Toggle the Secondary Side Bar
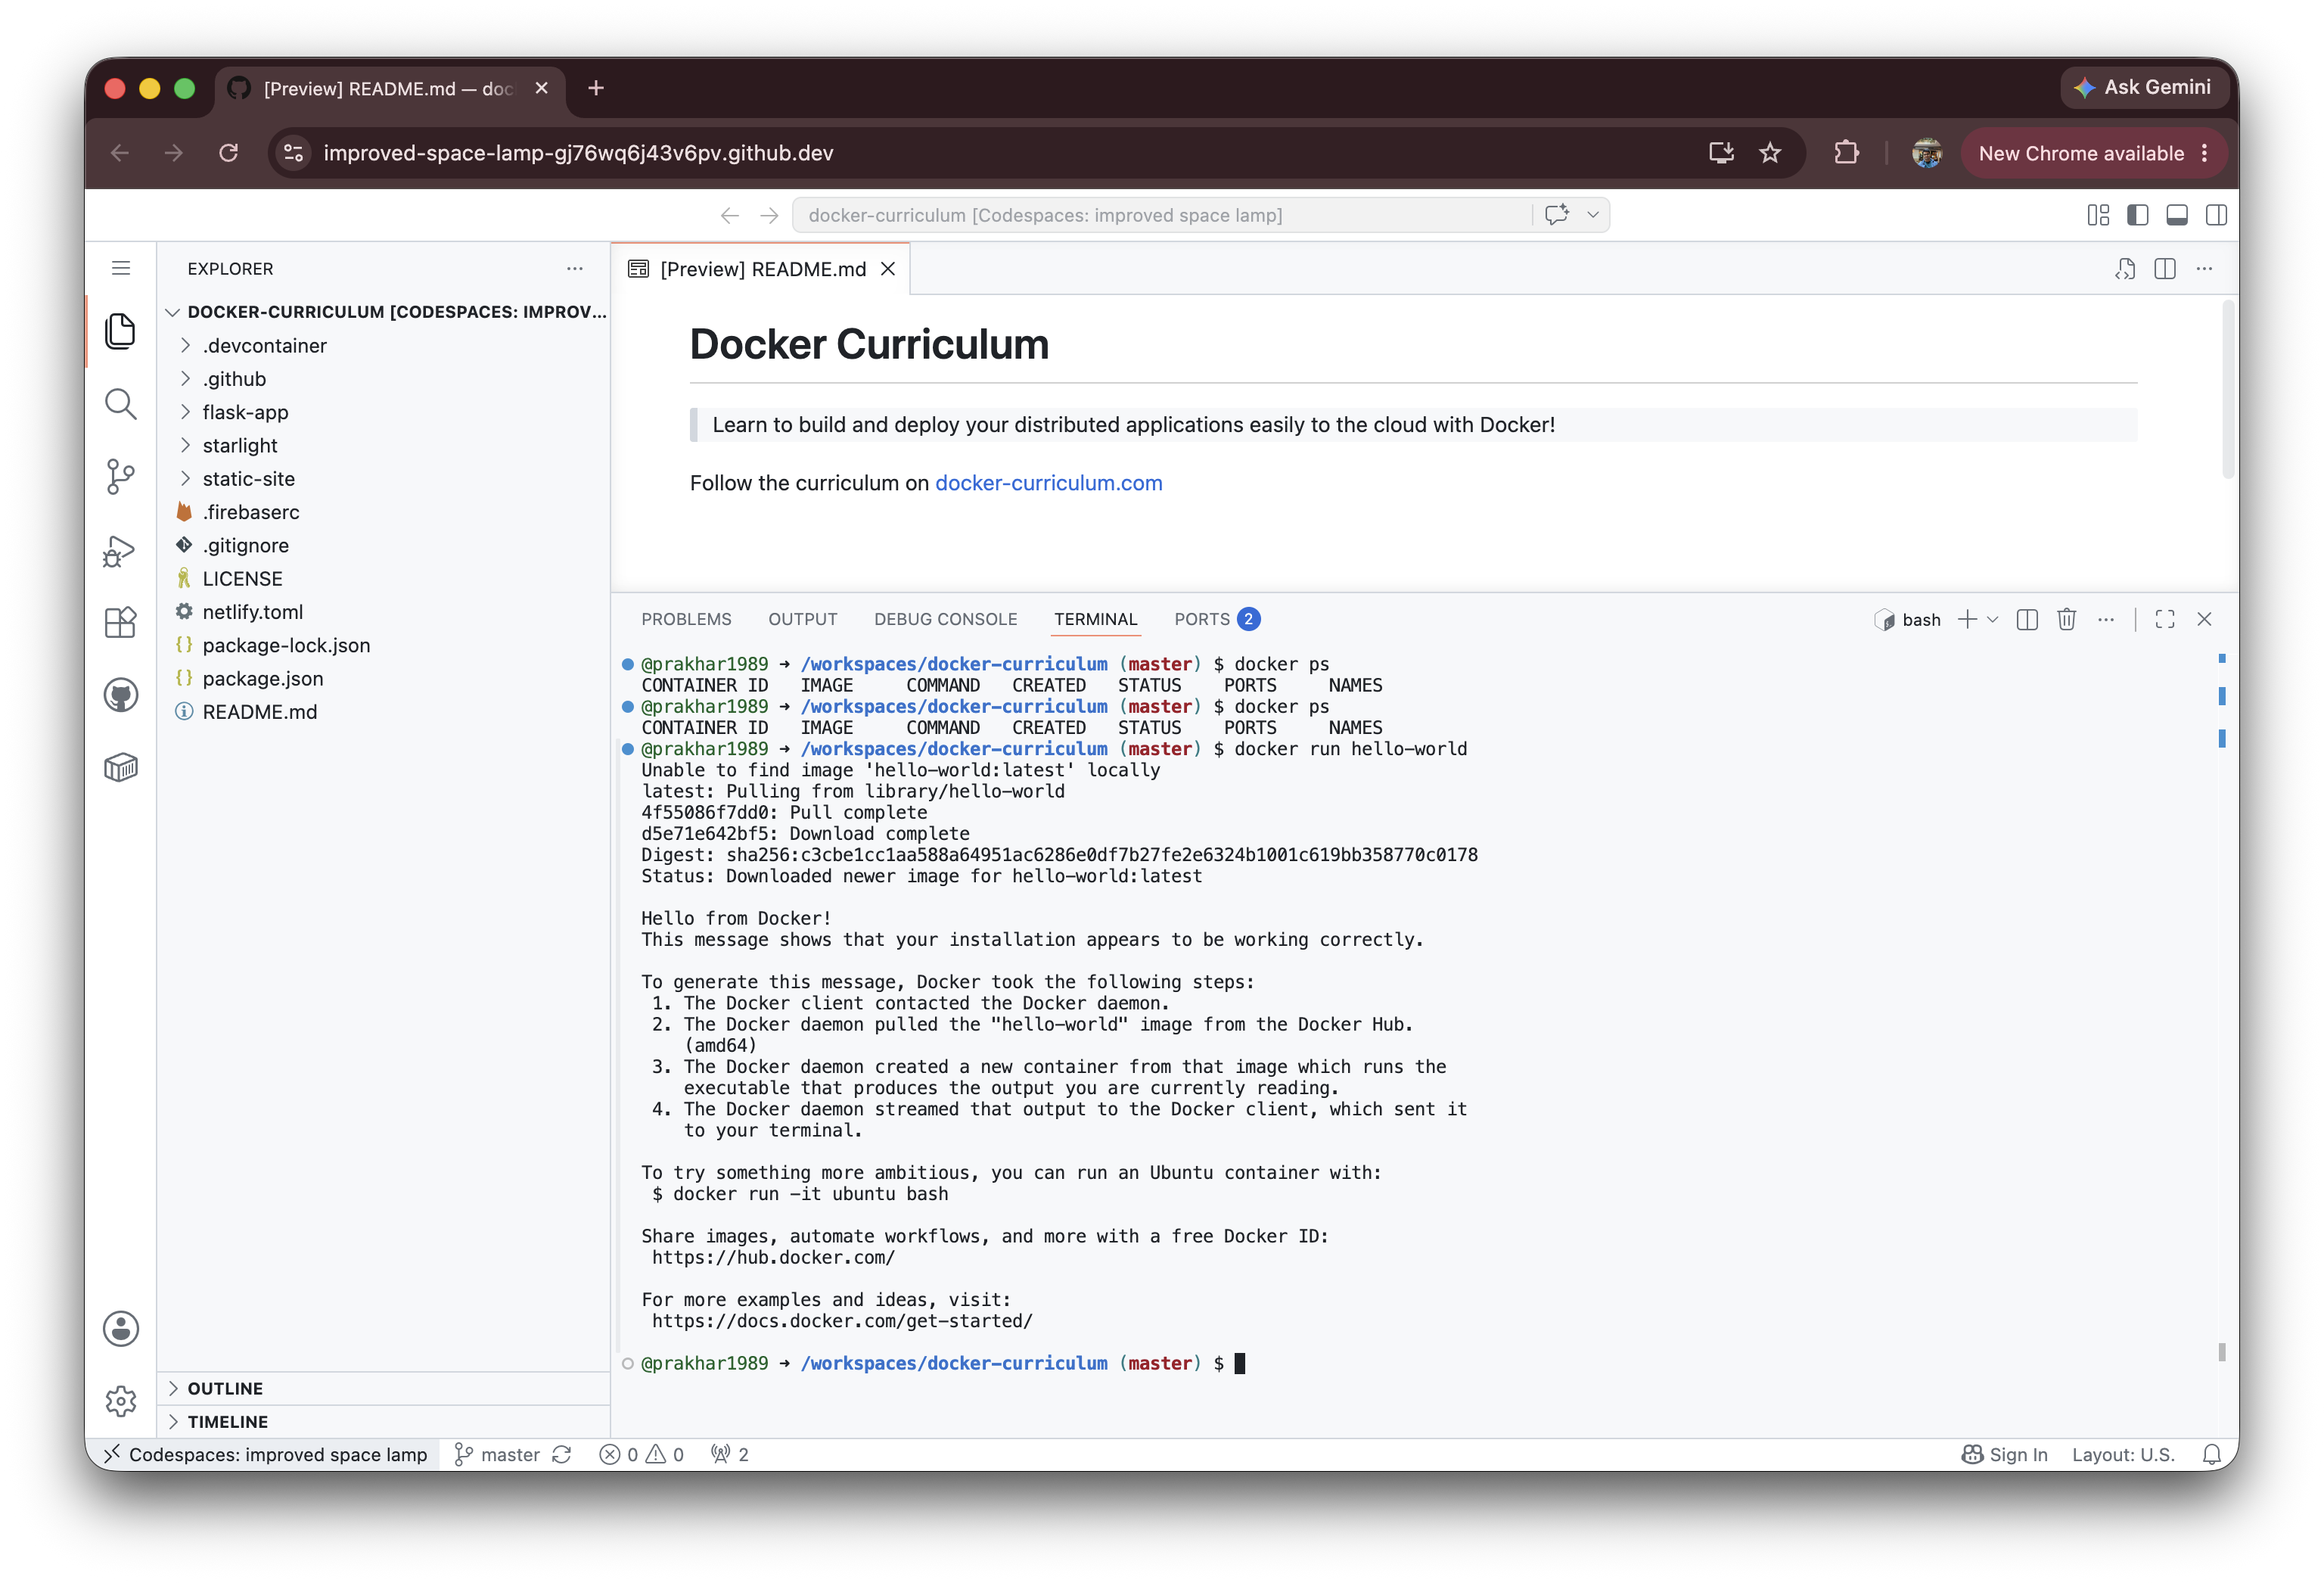Screen dimensions: 2324x1583 coord(2216,215)
